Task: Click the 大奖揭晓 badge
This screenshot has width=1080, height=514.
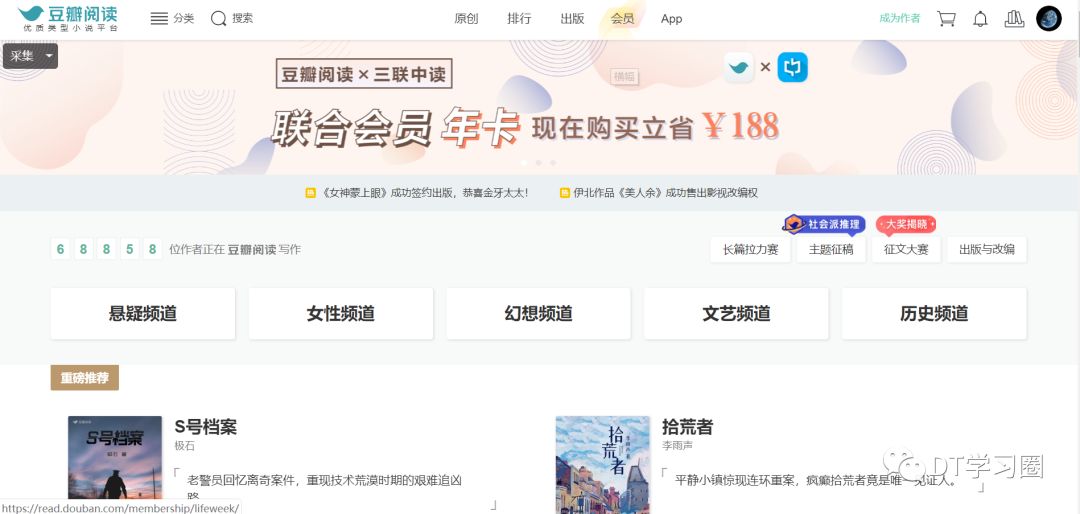Action: (x=906, y=224)
